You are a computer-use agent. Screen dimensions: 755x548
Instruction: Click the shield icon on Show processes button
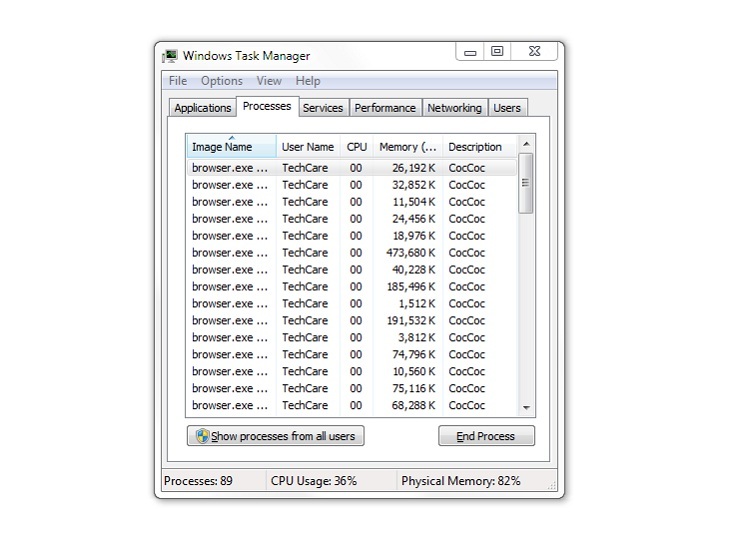click(202, 436)
